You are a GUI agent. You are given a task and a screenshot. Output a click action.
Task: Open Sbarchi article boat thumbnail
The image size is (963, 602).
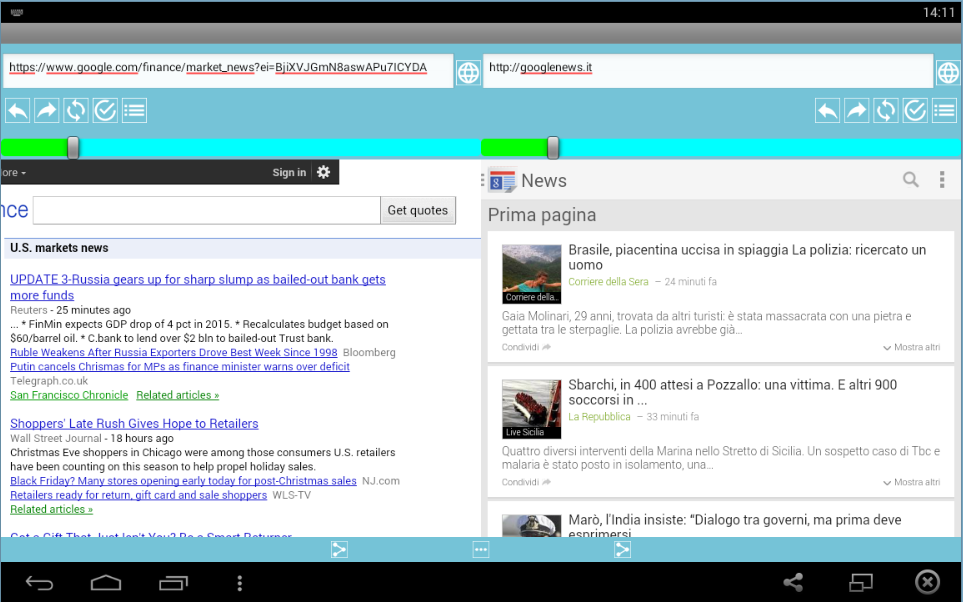click(x=531, y=409)
